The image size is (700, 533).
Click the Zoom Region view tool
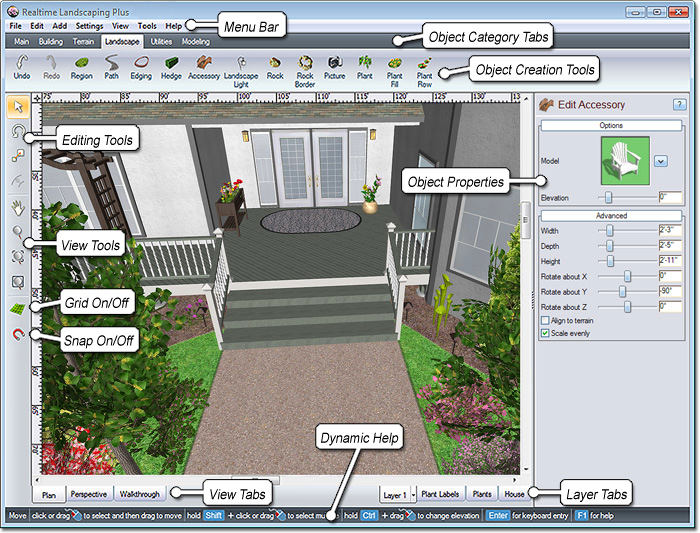coord(18,282)
